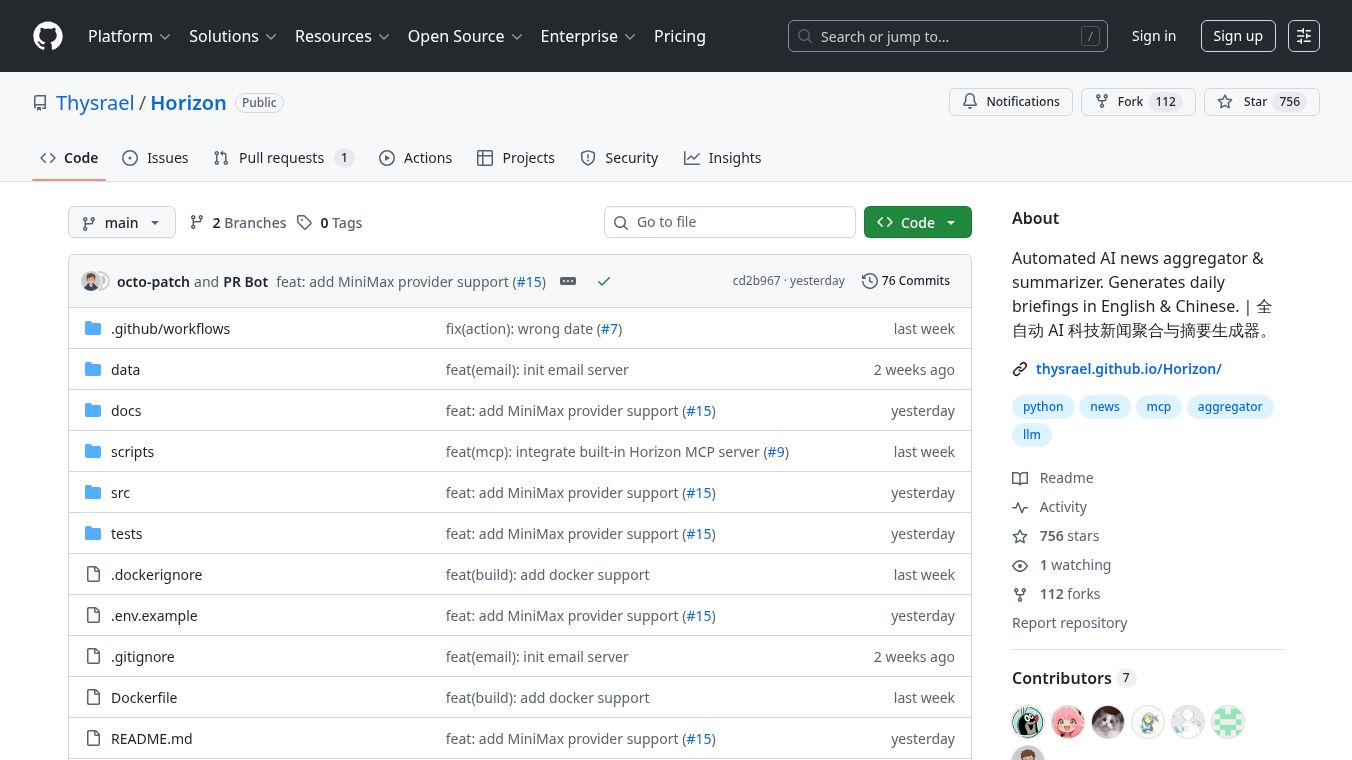
Task: Click the accessibility settings icon at top right
Action: (x=1303, y=36)
